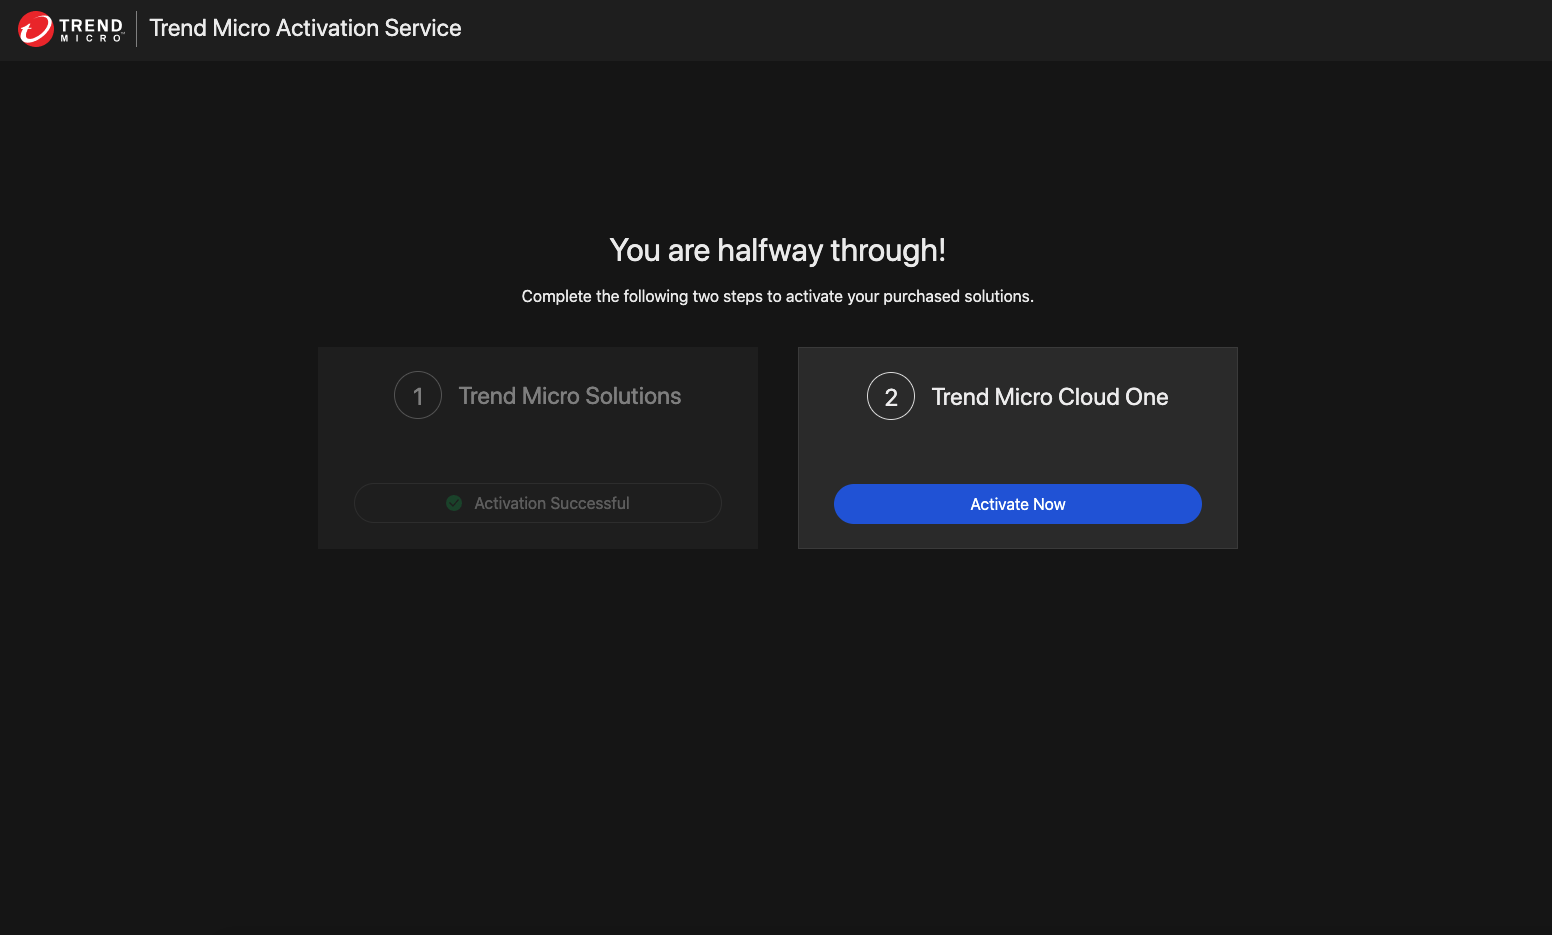This screenshot has width=1552, height=935.
Task: Click the TREND MICRO wordmark text
Action: tap(91, 29)
